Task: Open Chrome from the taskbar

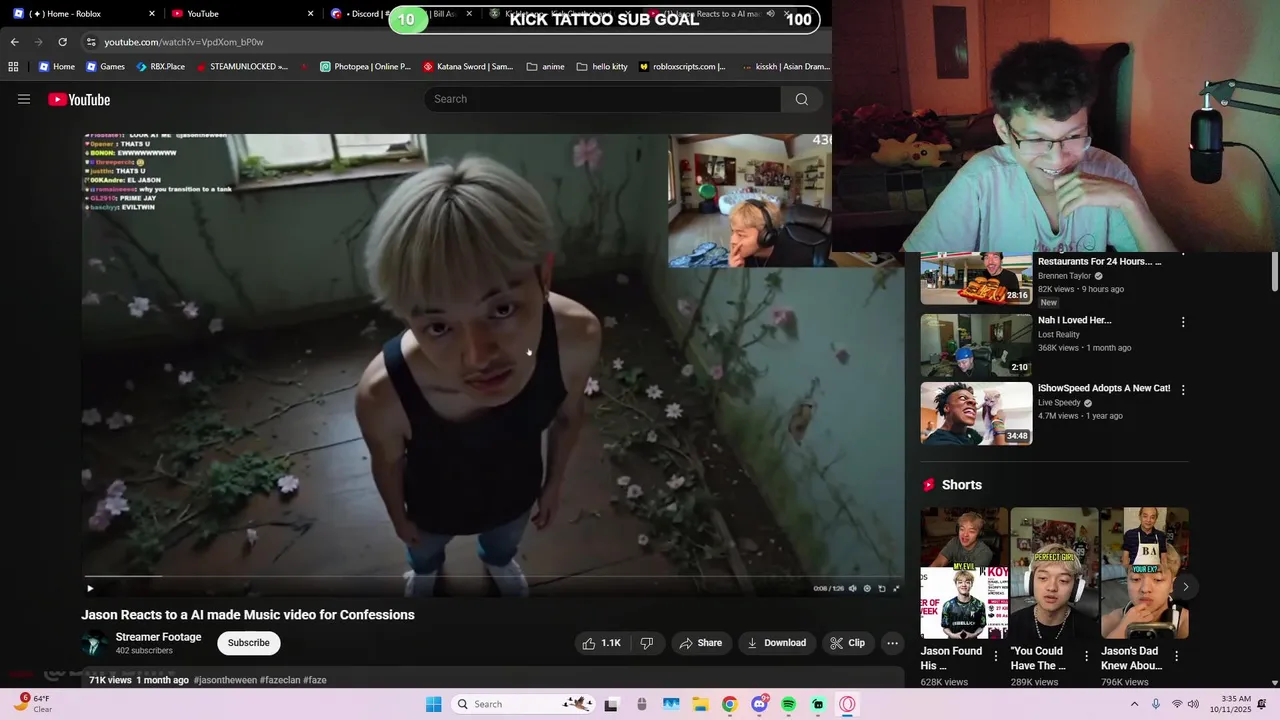Action: pyautogui.click(x=729, y=704)
